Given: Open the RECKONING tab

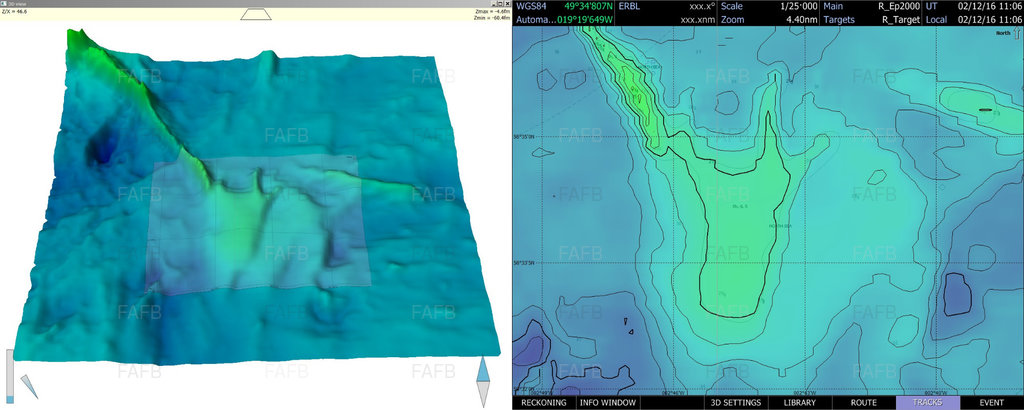Looking at the screenshot, I should 545,402.
